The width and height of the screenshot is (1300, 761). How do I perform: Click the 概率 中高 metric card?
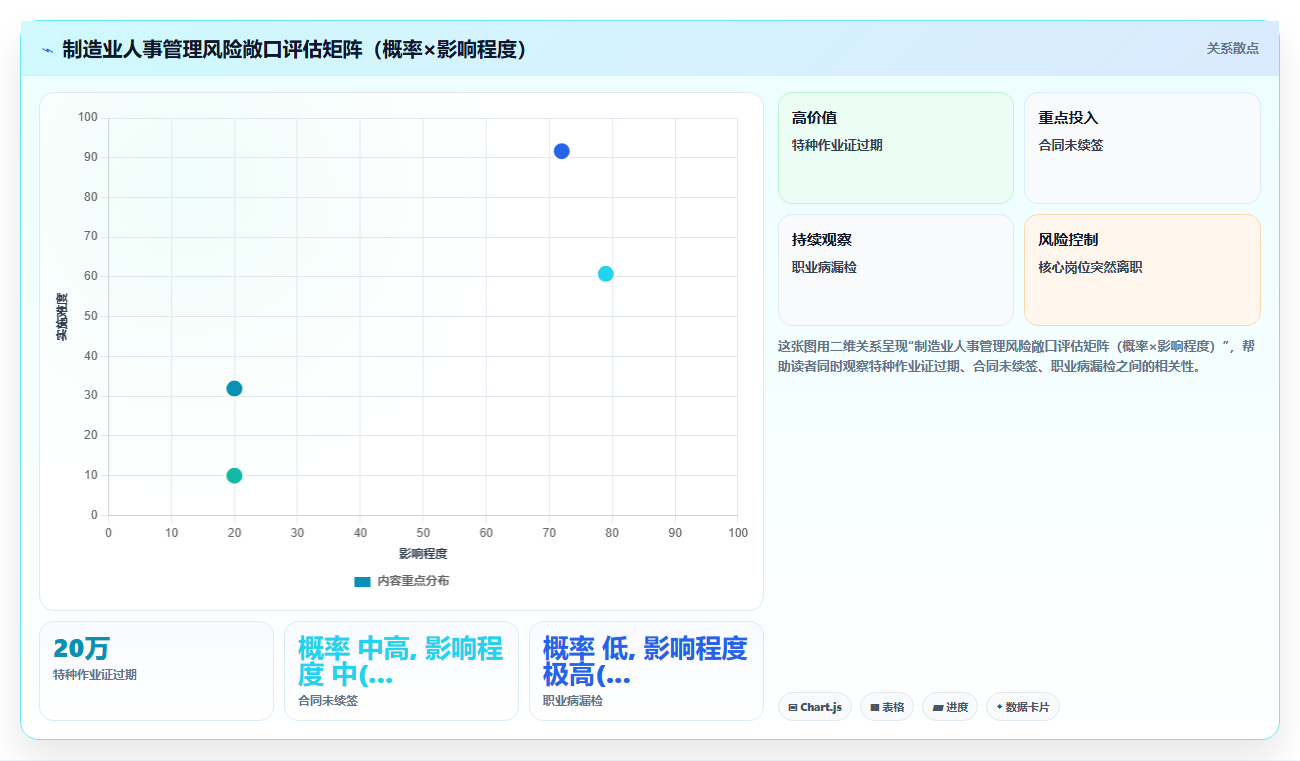(401, 671)
